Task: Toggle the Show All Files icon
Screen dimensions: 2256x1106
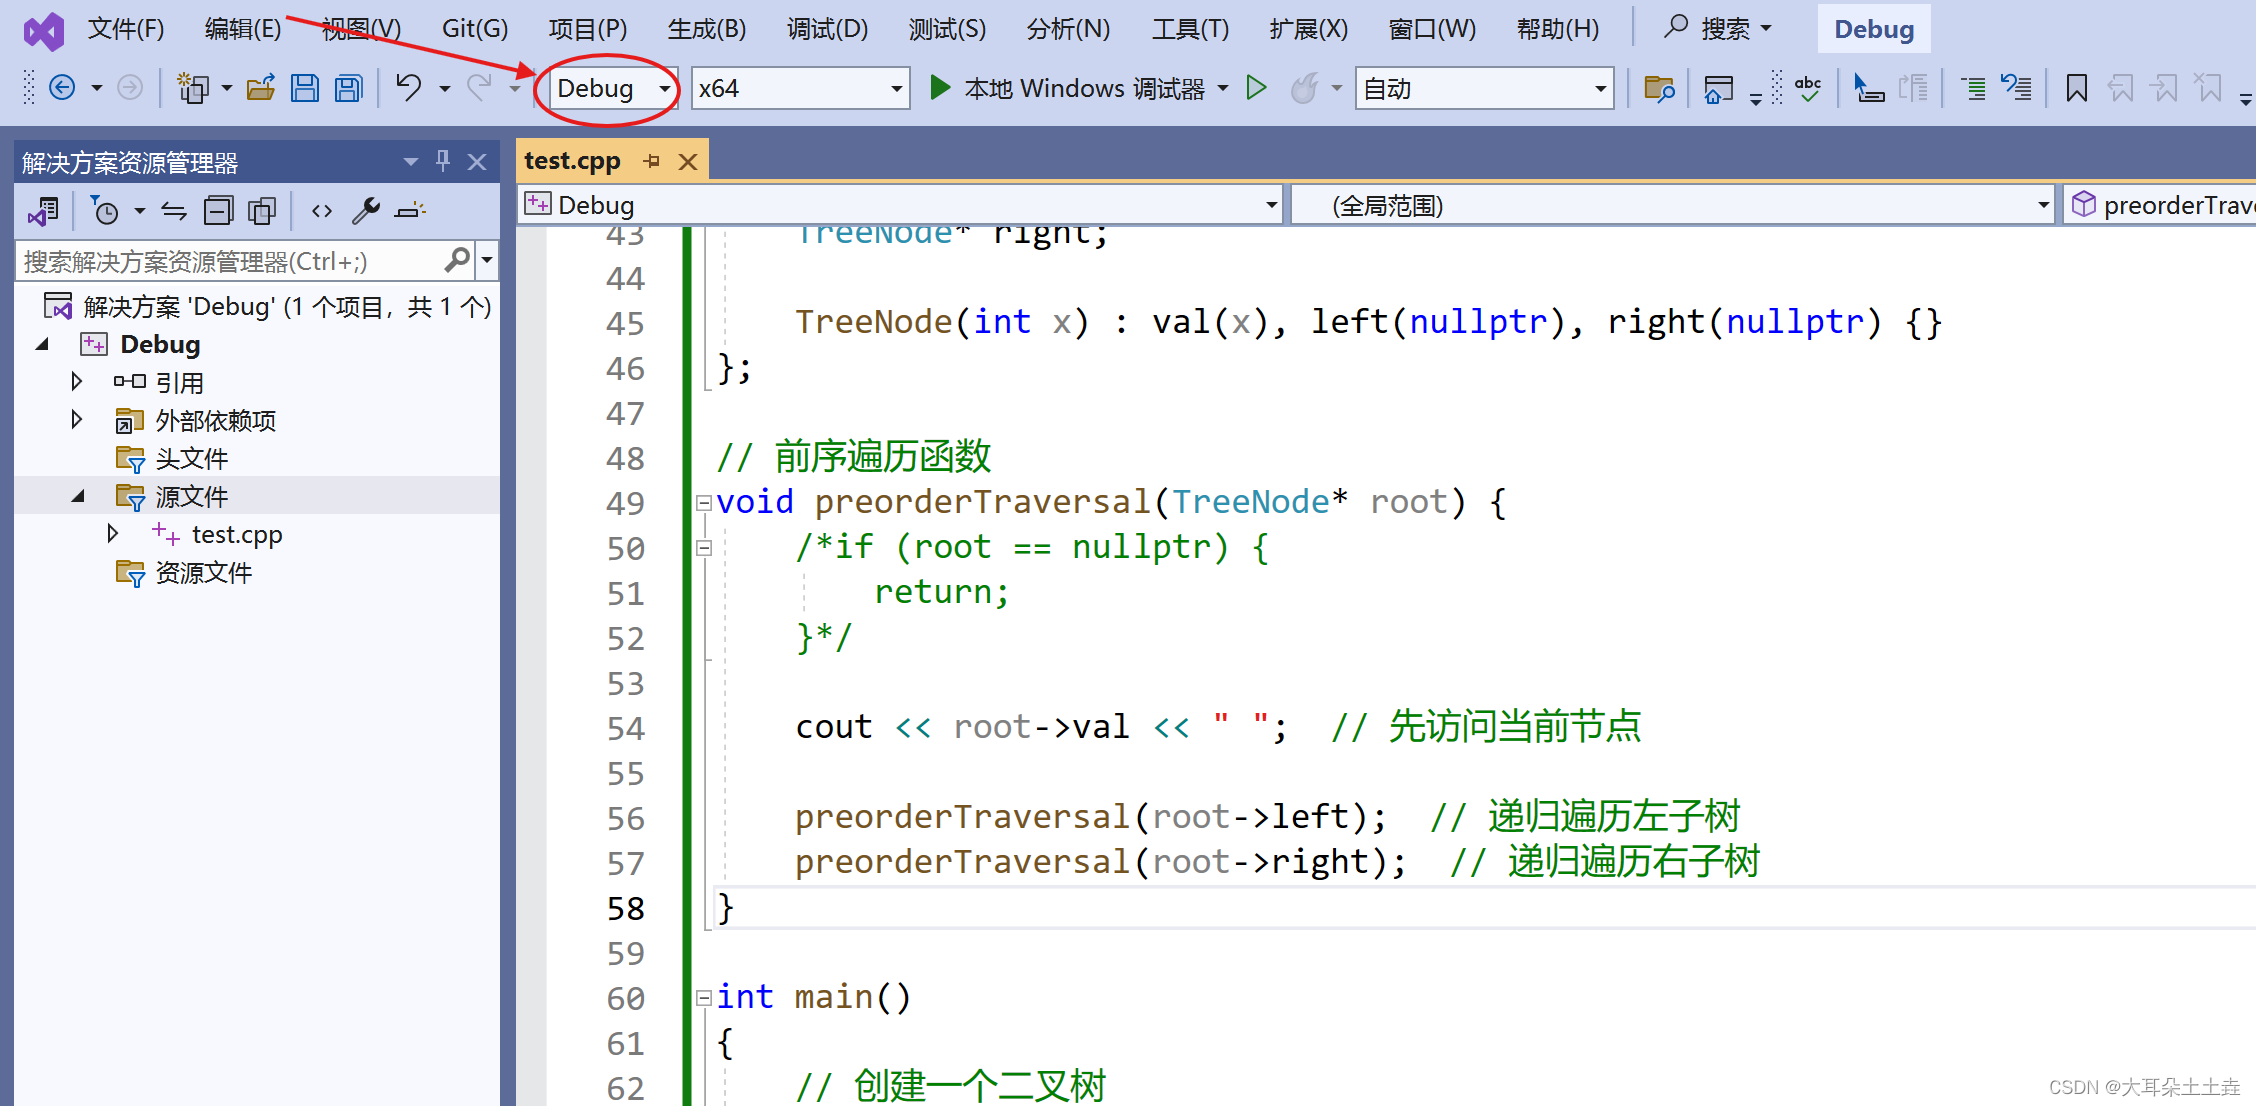Action: pos(262,211)
